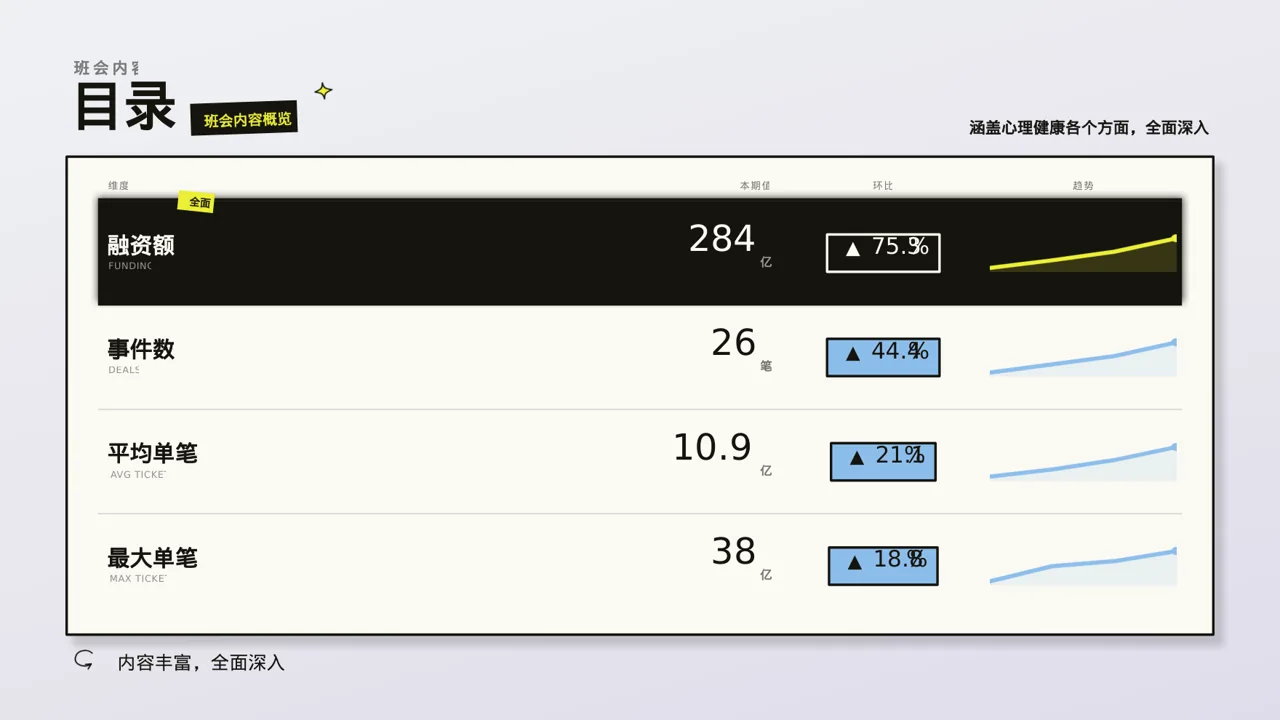Click the 目录 title heading

click(x=125, y=107)
